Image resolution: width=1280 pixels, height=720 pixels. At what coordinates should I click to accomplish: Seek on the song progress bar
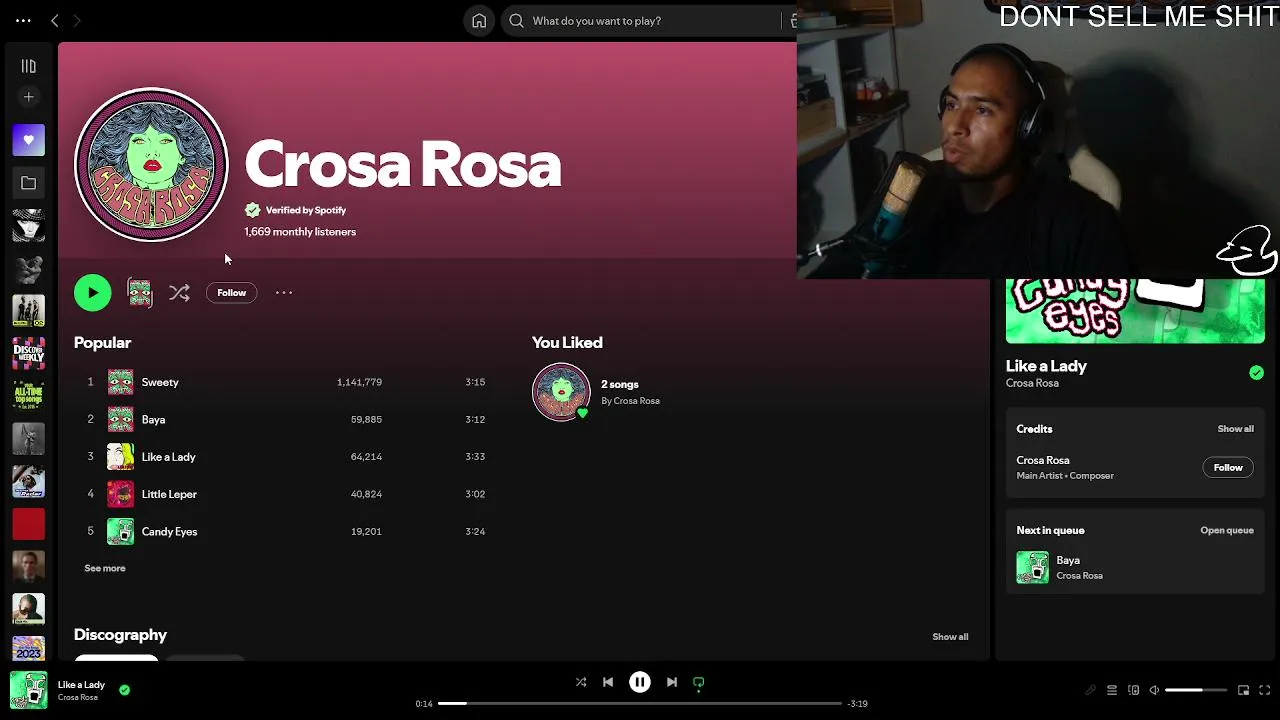[640, 703]
